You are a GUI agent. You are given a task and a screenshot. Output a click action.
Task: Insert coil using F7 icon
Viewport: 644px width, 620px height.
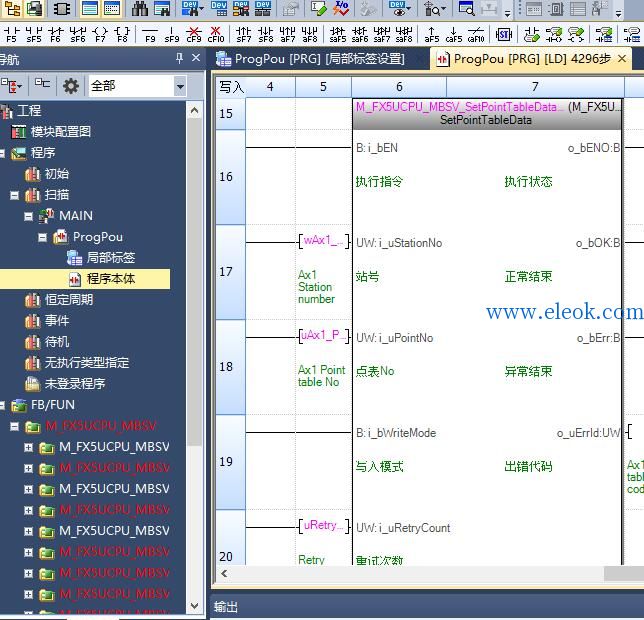100,34
